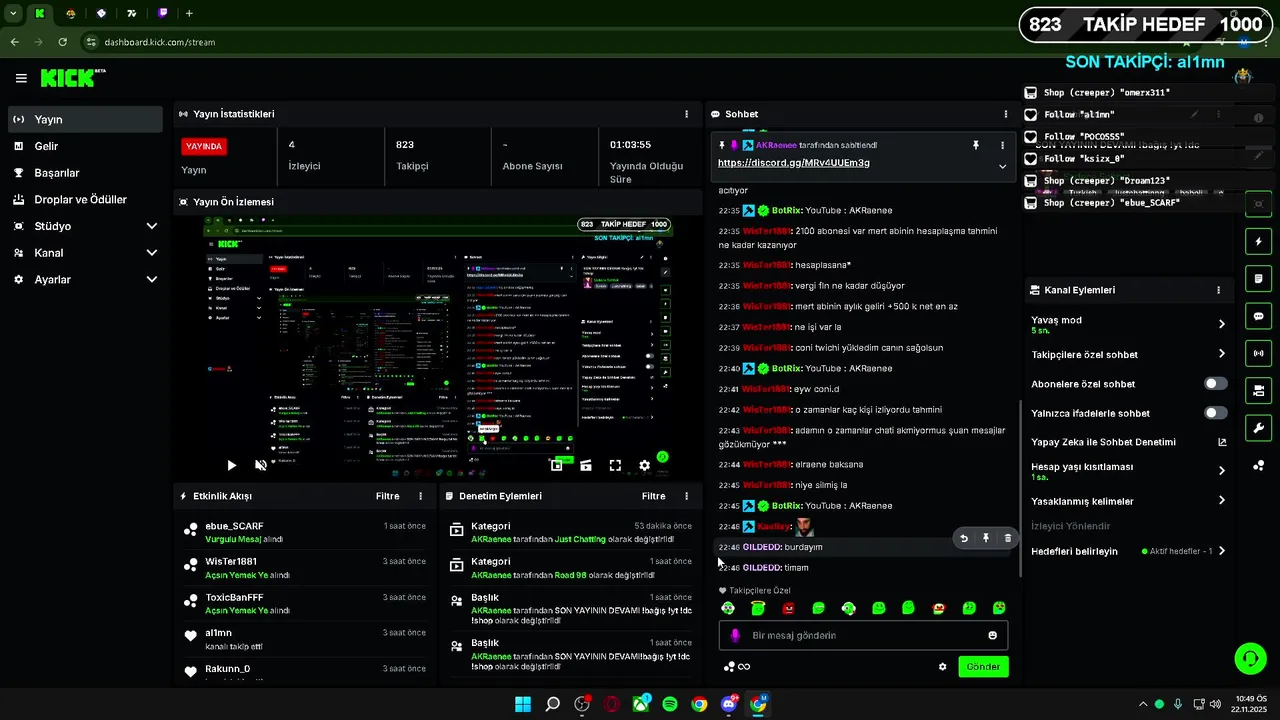
Task: Open the emoji picker in message box
Action: tap(992, 635)
